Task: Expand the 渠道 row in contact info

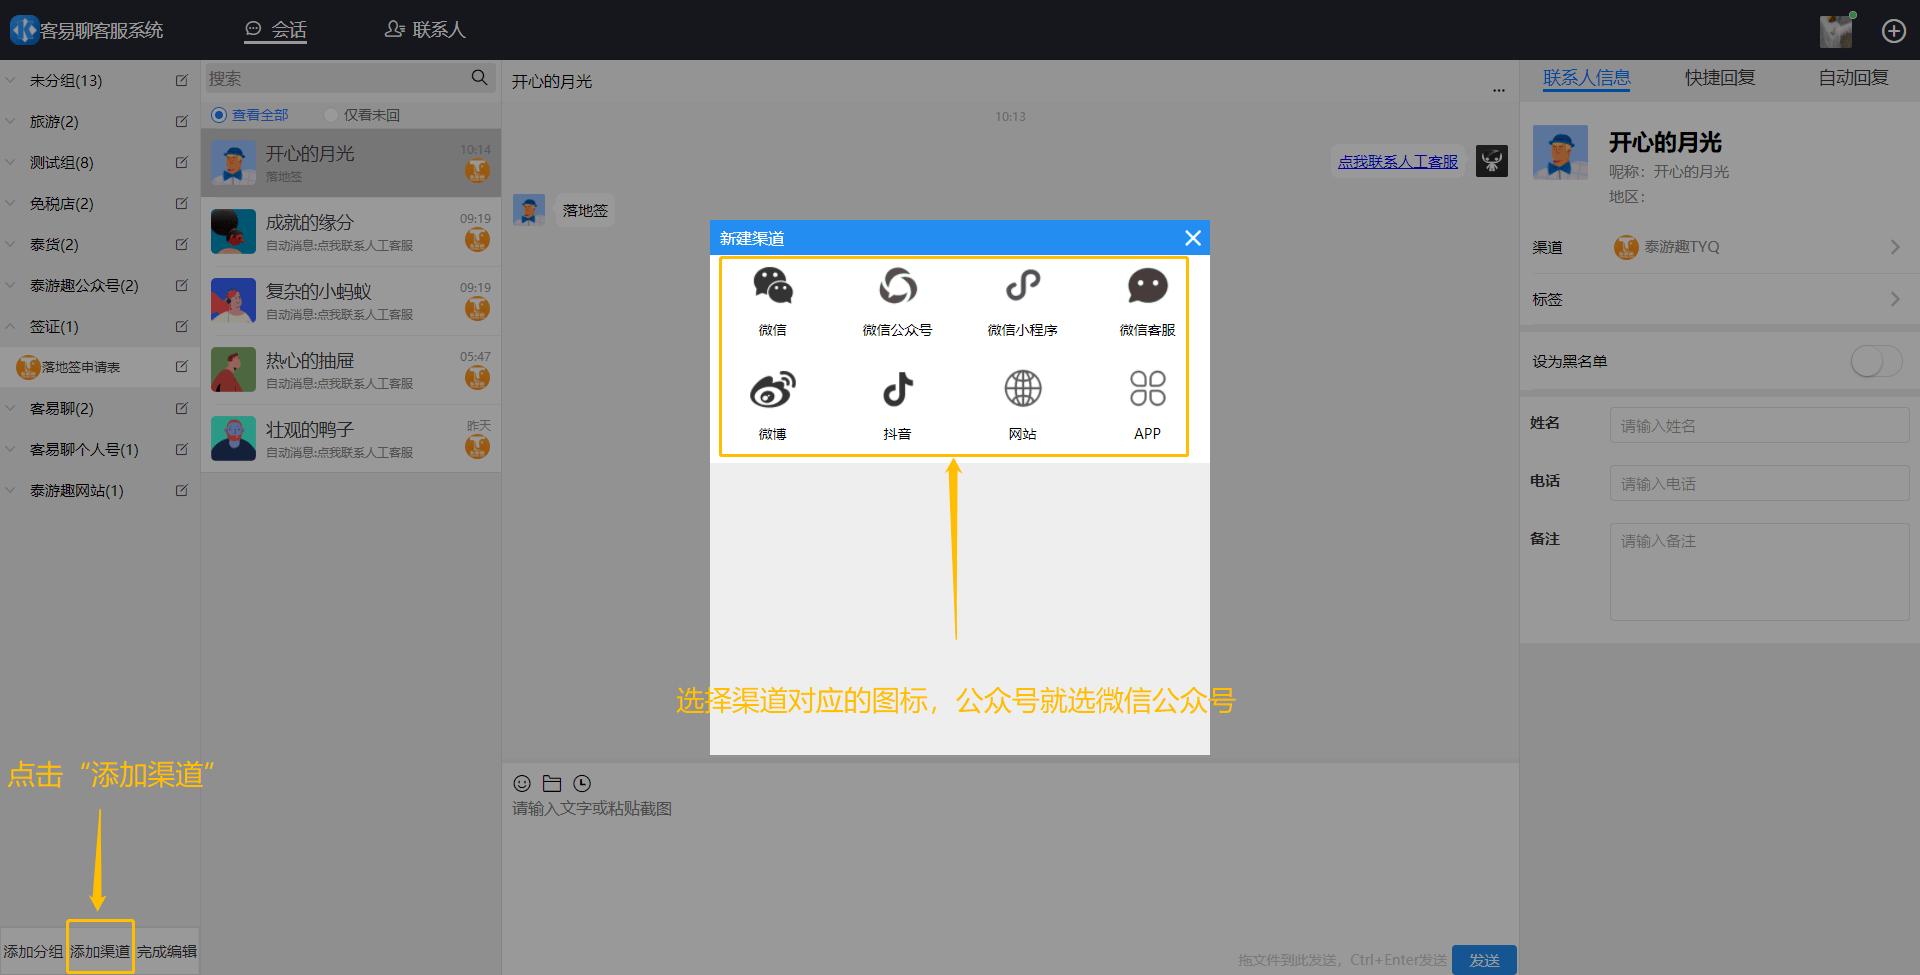Action: coord(1896,246)
